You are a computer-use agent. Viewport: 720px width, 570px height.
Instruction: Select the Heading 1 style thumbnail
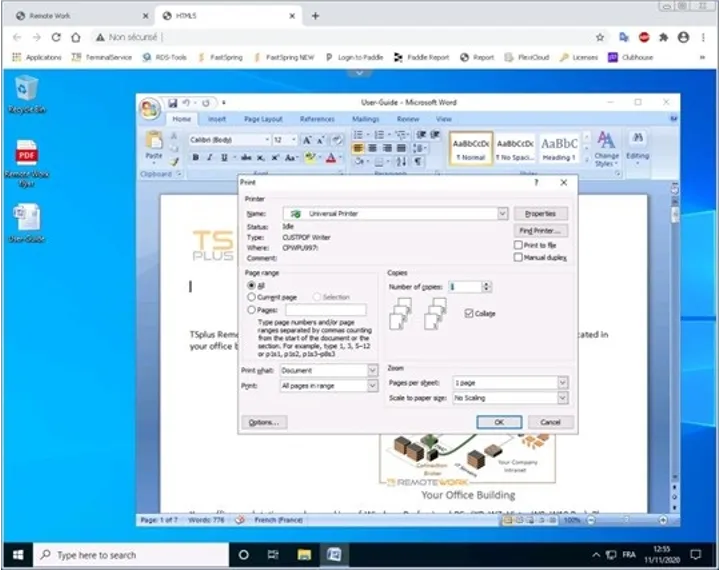pyautogui.click(x=559, y=148)
